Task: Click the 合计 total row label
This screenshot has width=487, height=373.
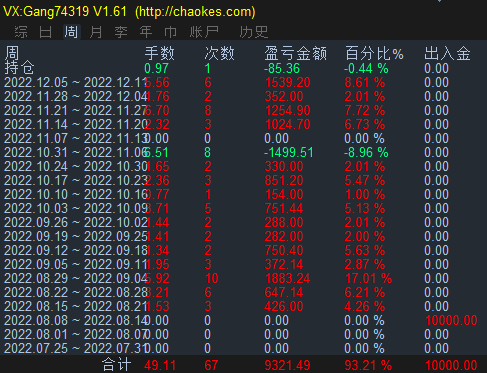Action: (x=116, y=365)
